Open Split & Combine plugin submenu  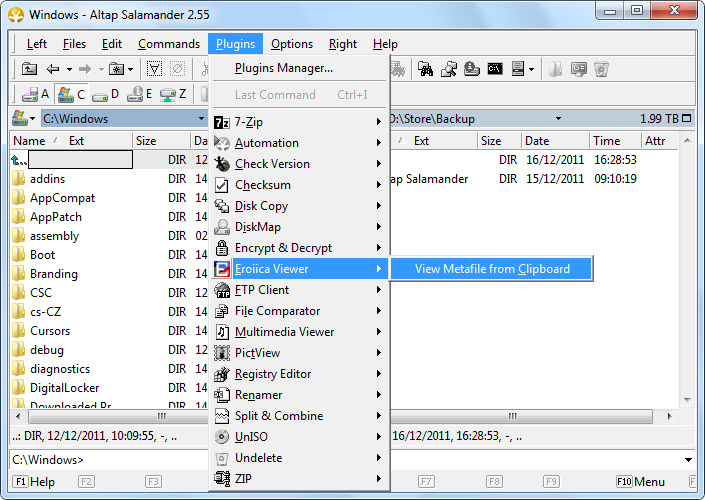(299, 416)
